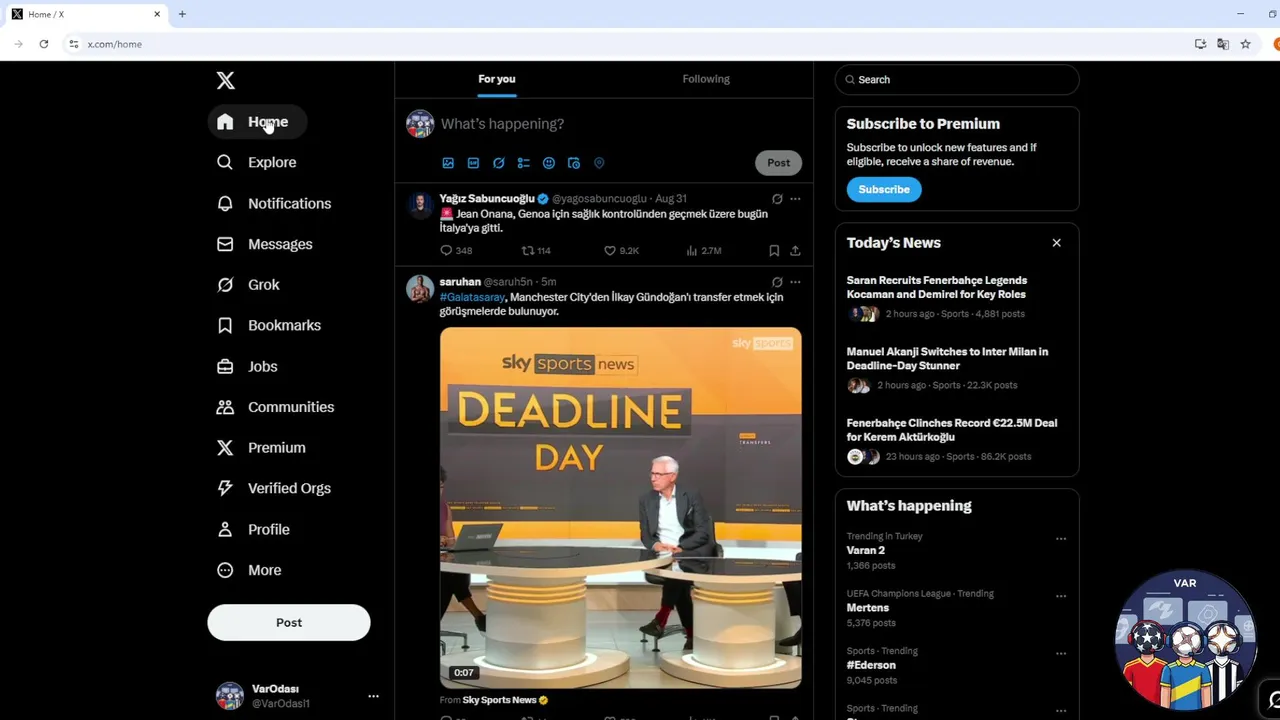Screen dimensions: 1280x720
Task: Open the browser translate page icon
Action: [x=1223, y=44]
